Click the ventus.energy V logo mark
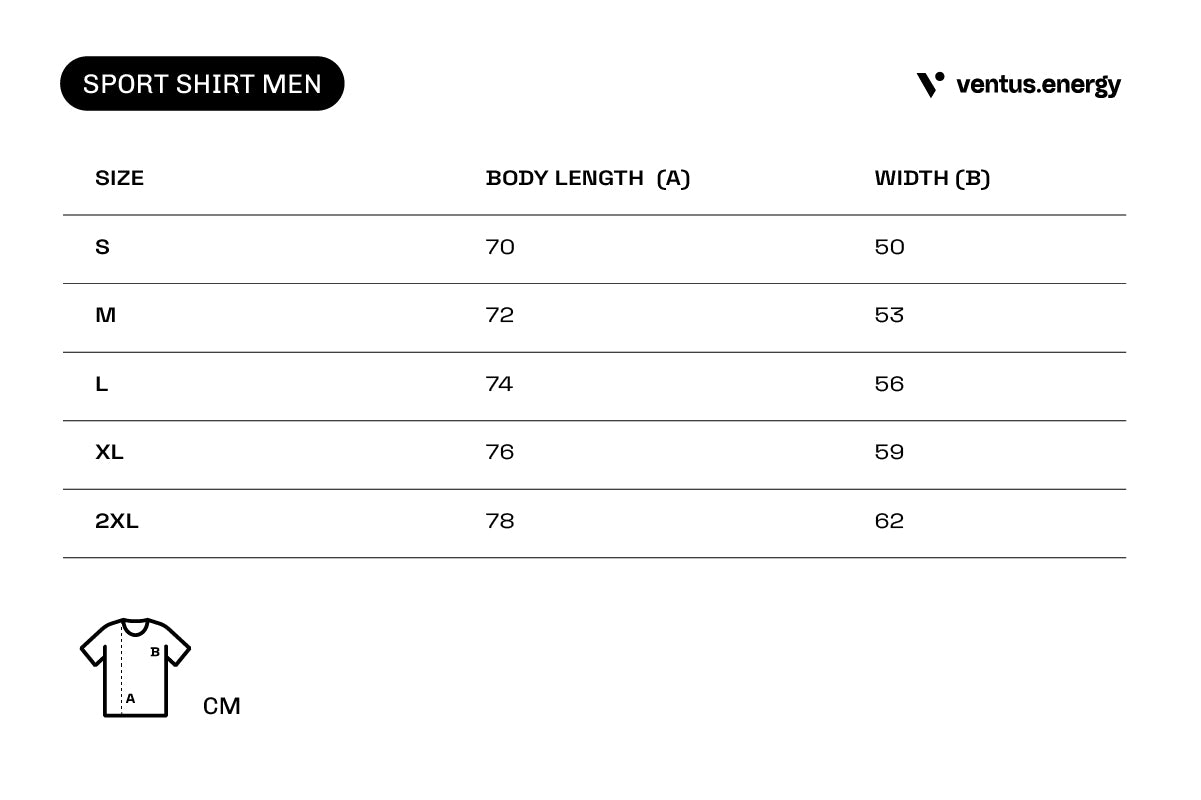 pyautogui.click(x=931, y=85)
